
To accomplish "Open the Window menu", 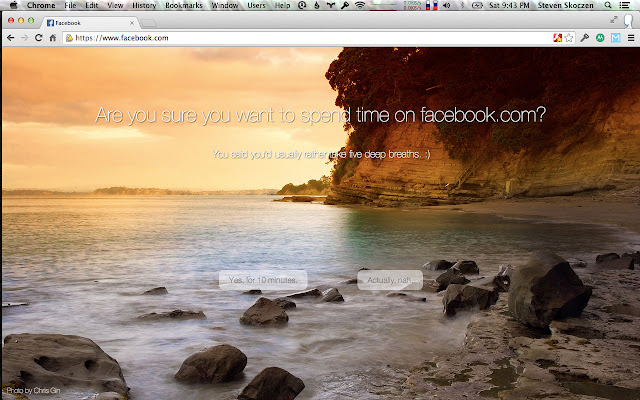I will pos(224,5).
